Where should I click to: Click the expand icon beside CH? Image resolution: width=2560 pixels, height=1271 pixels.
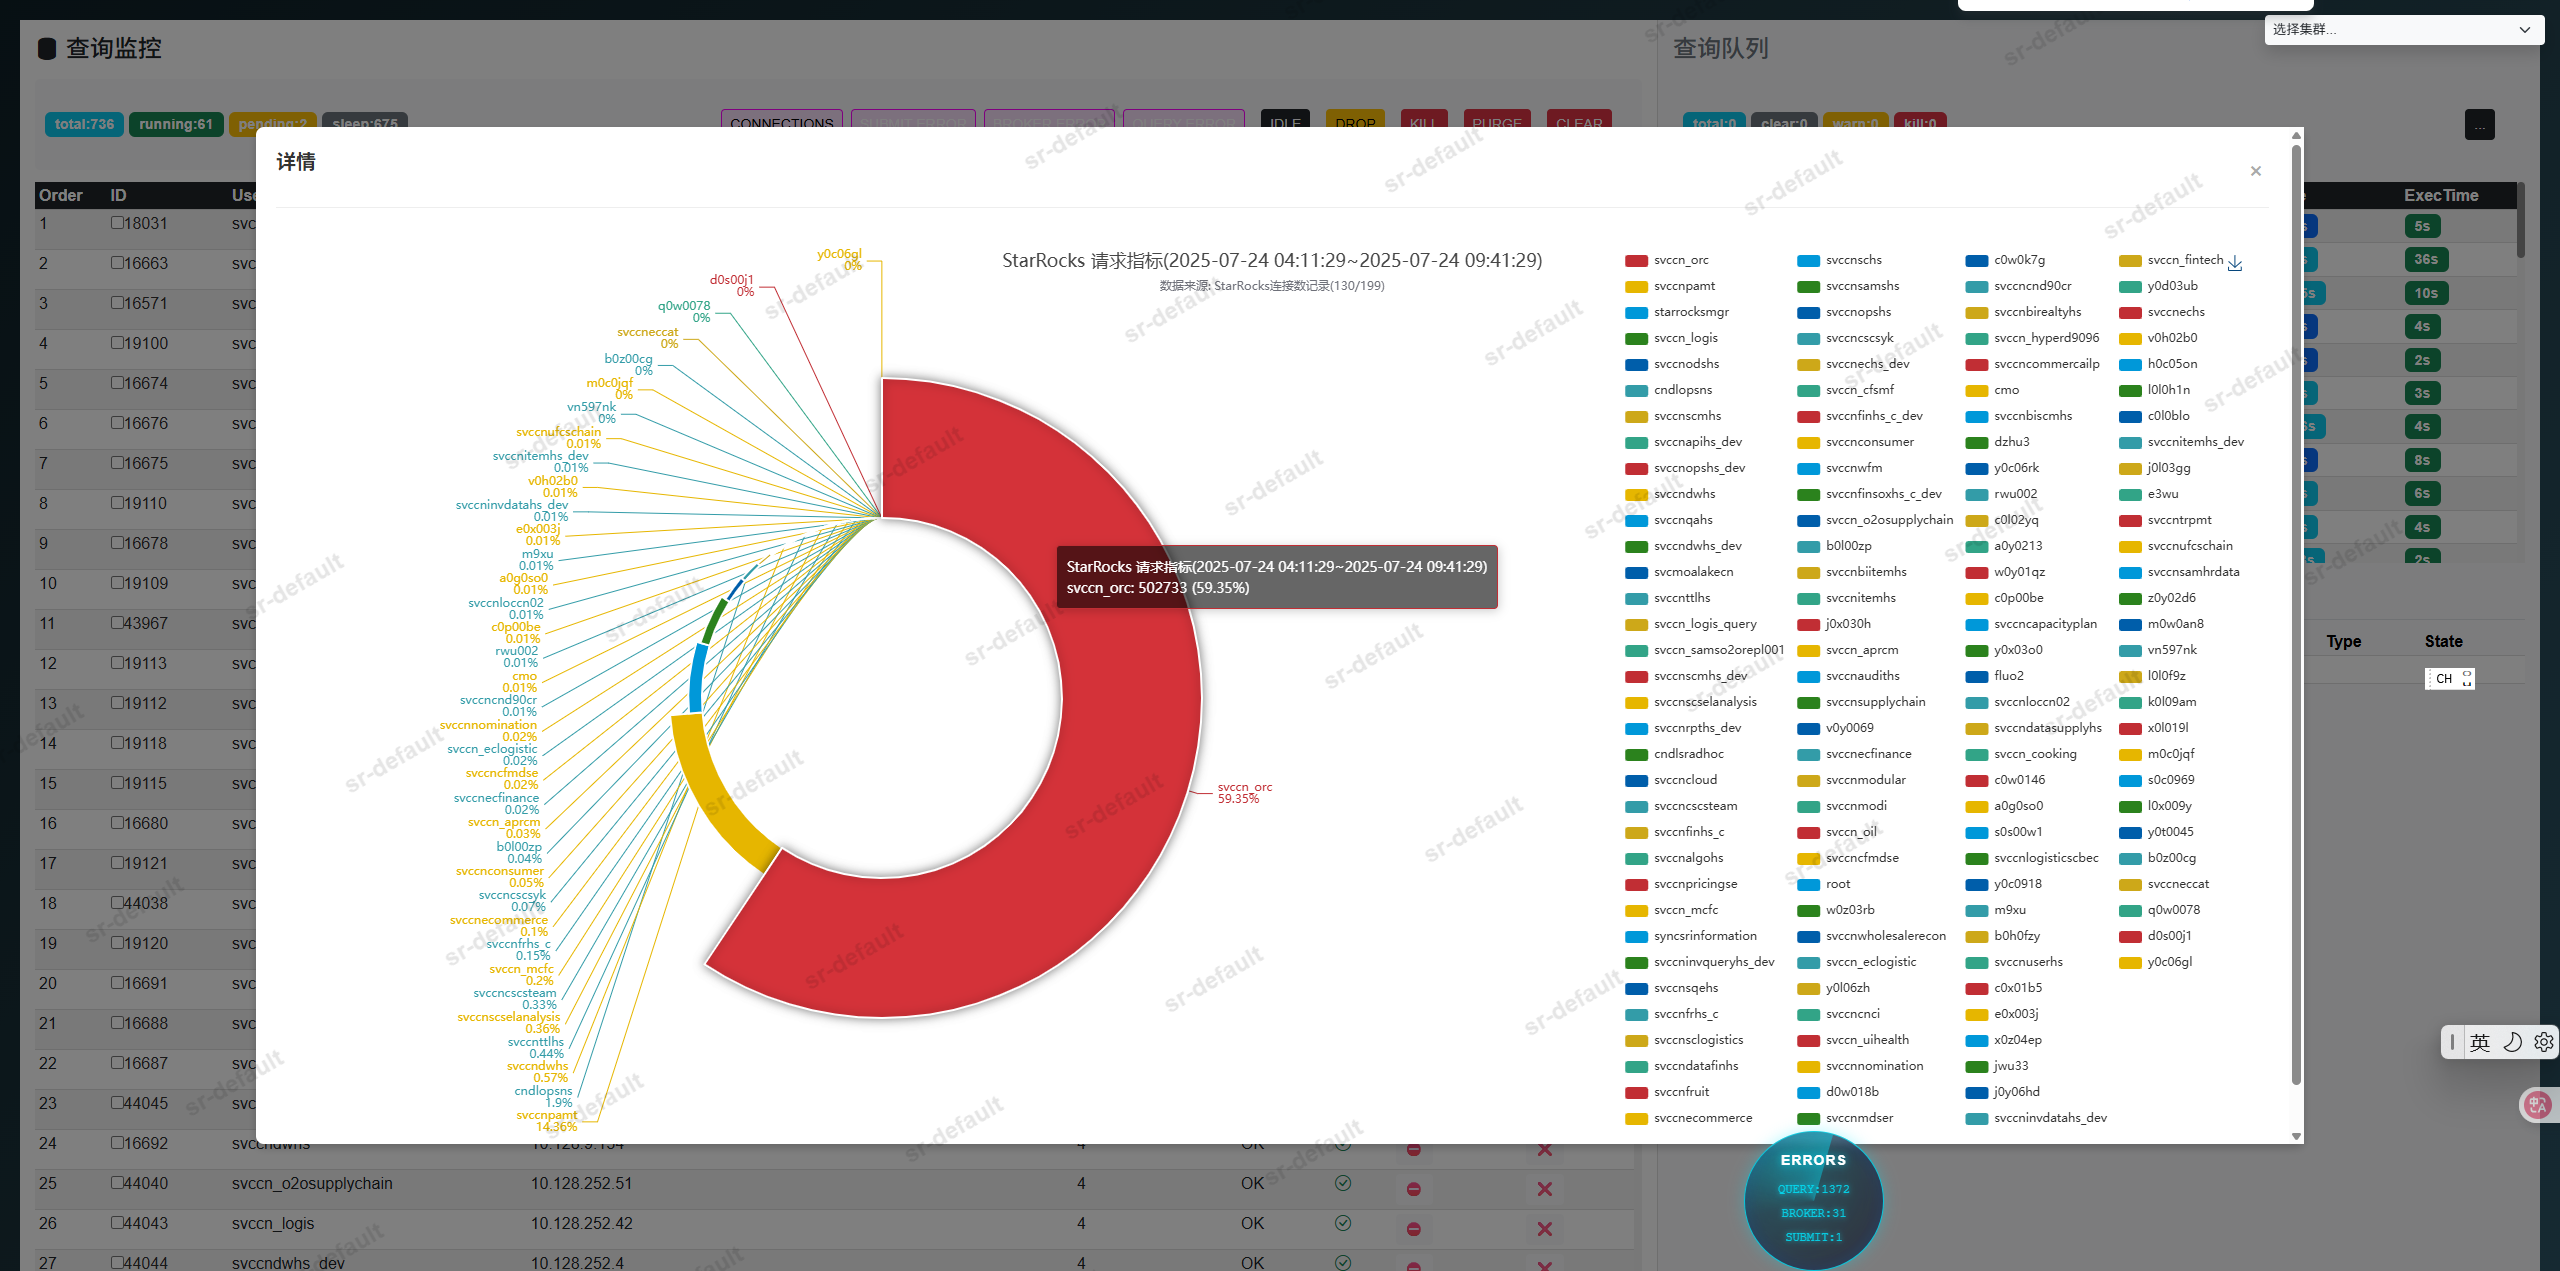coord(2466,678)
